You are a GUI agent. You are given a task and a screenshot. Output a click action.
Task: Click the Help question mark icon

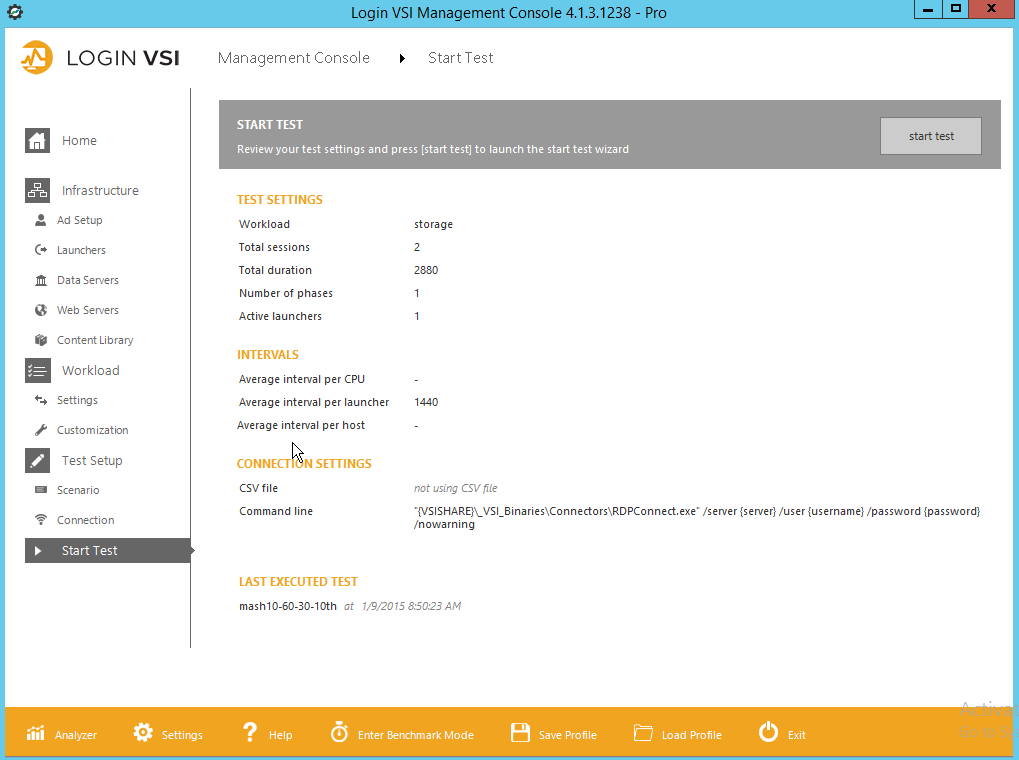coord(250,733)
